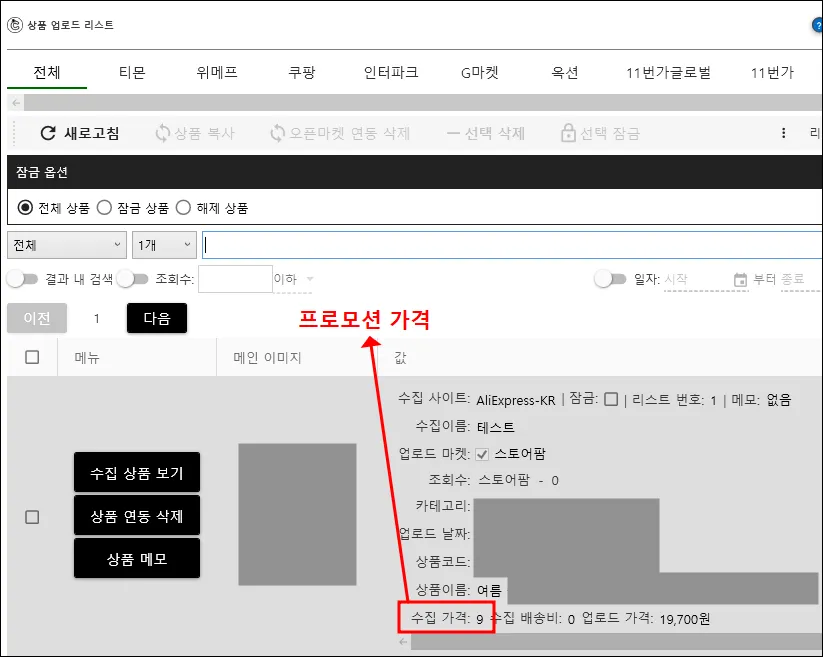823x657 pixels.
Task: Click the 수집 상품 보기 button
Action: point(137,473)
